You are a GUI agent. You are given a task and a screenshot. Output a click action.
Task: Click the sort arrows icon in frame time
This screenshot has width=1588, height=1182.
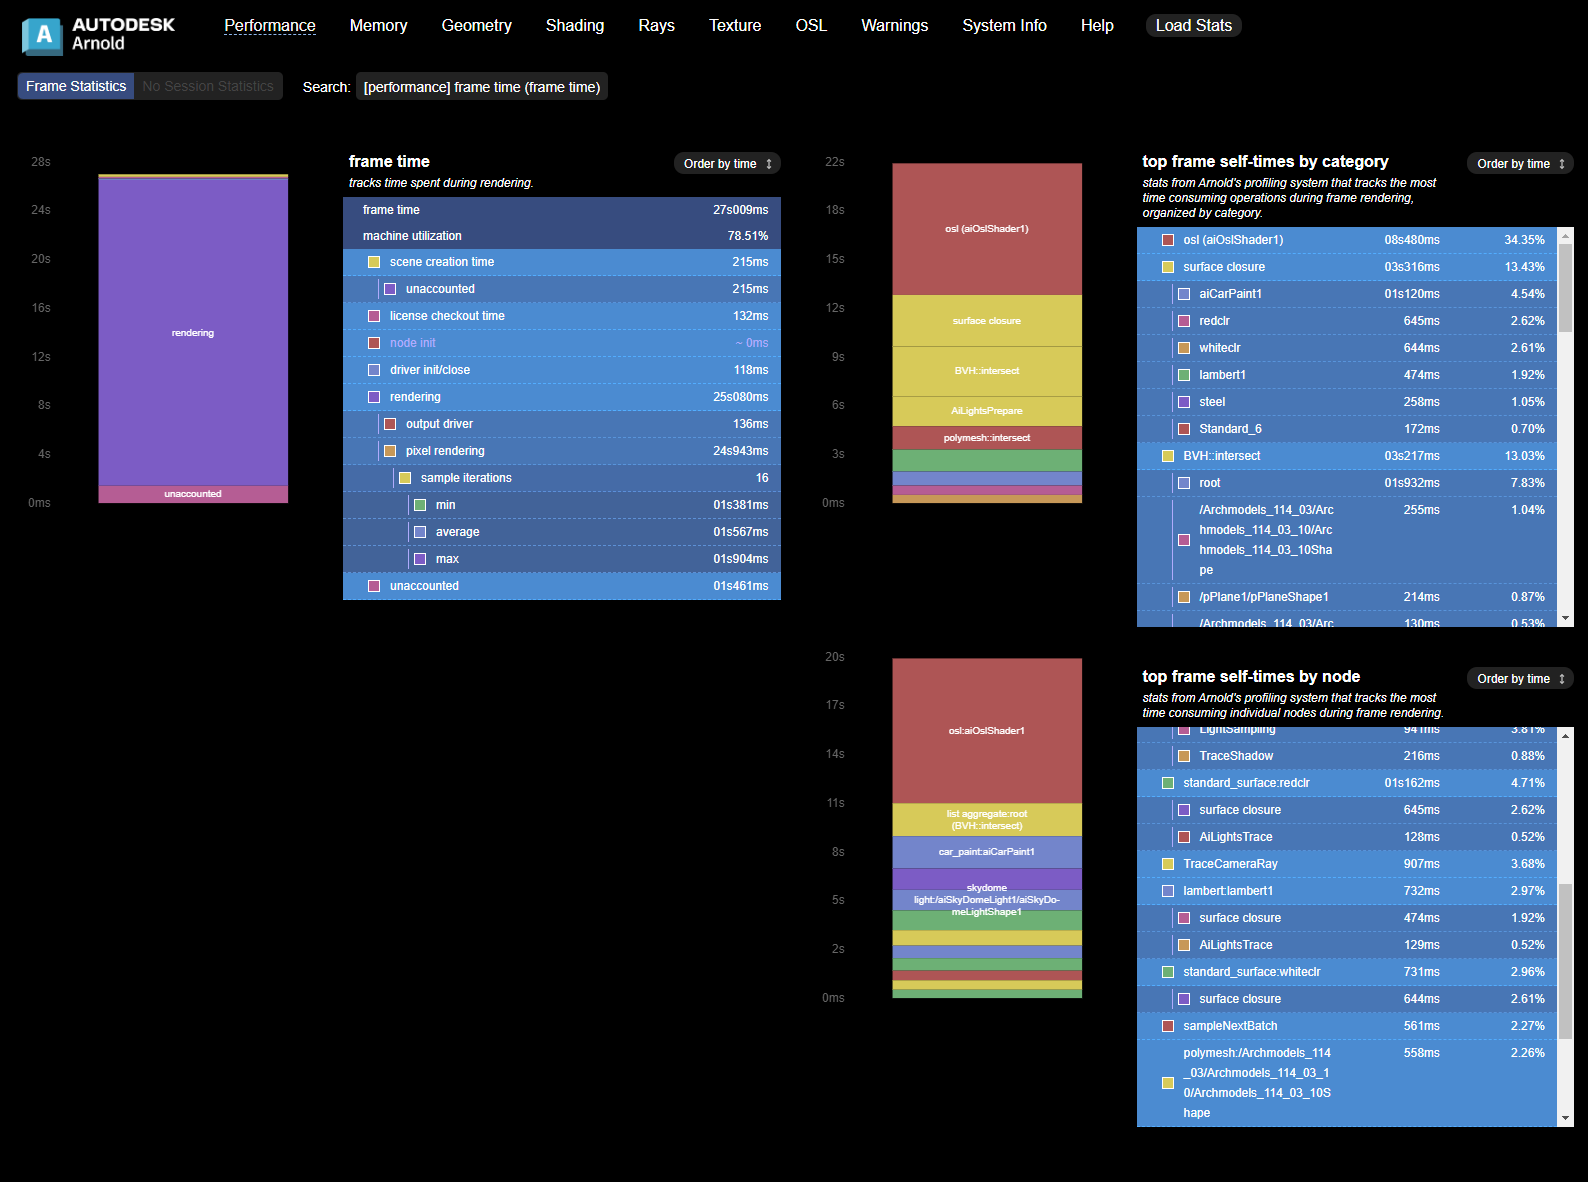click(769, 164)
